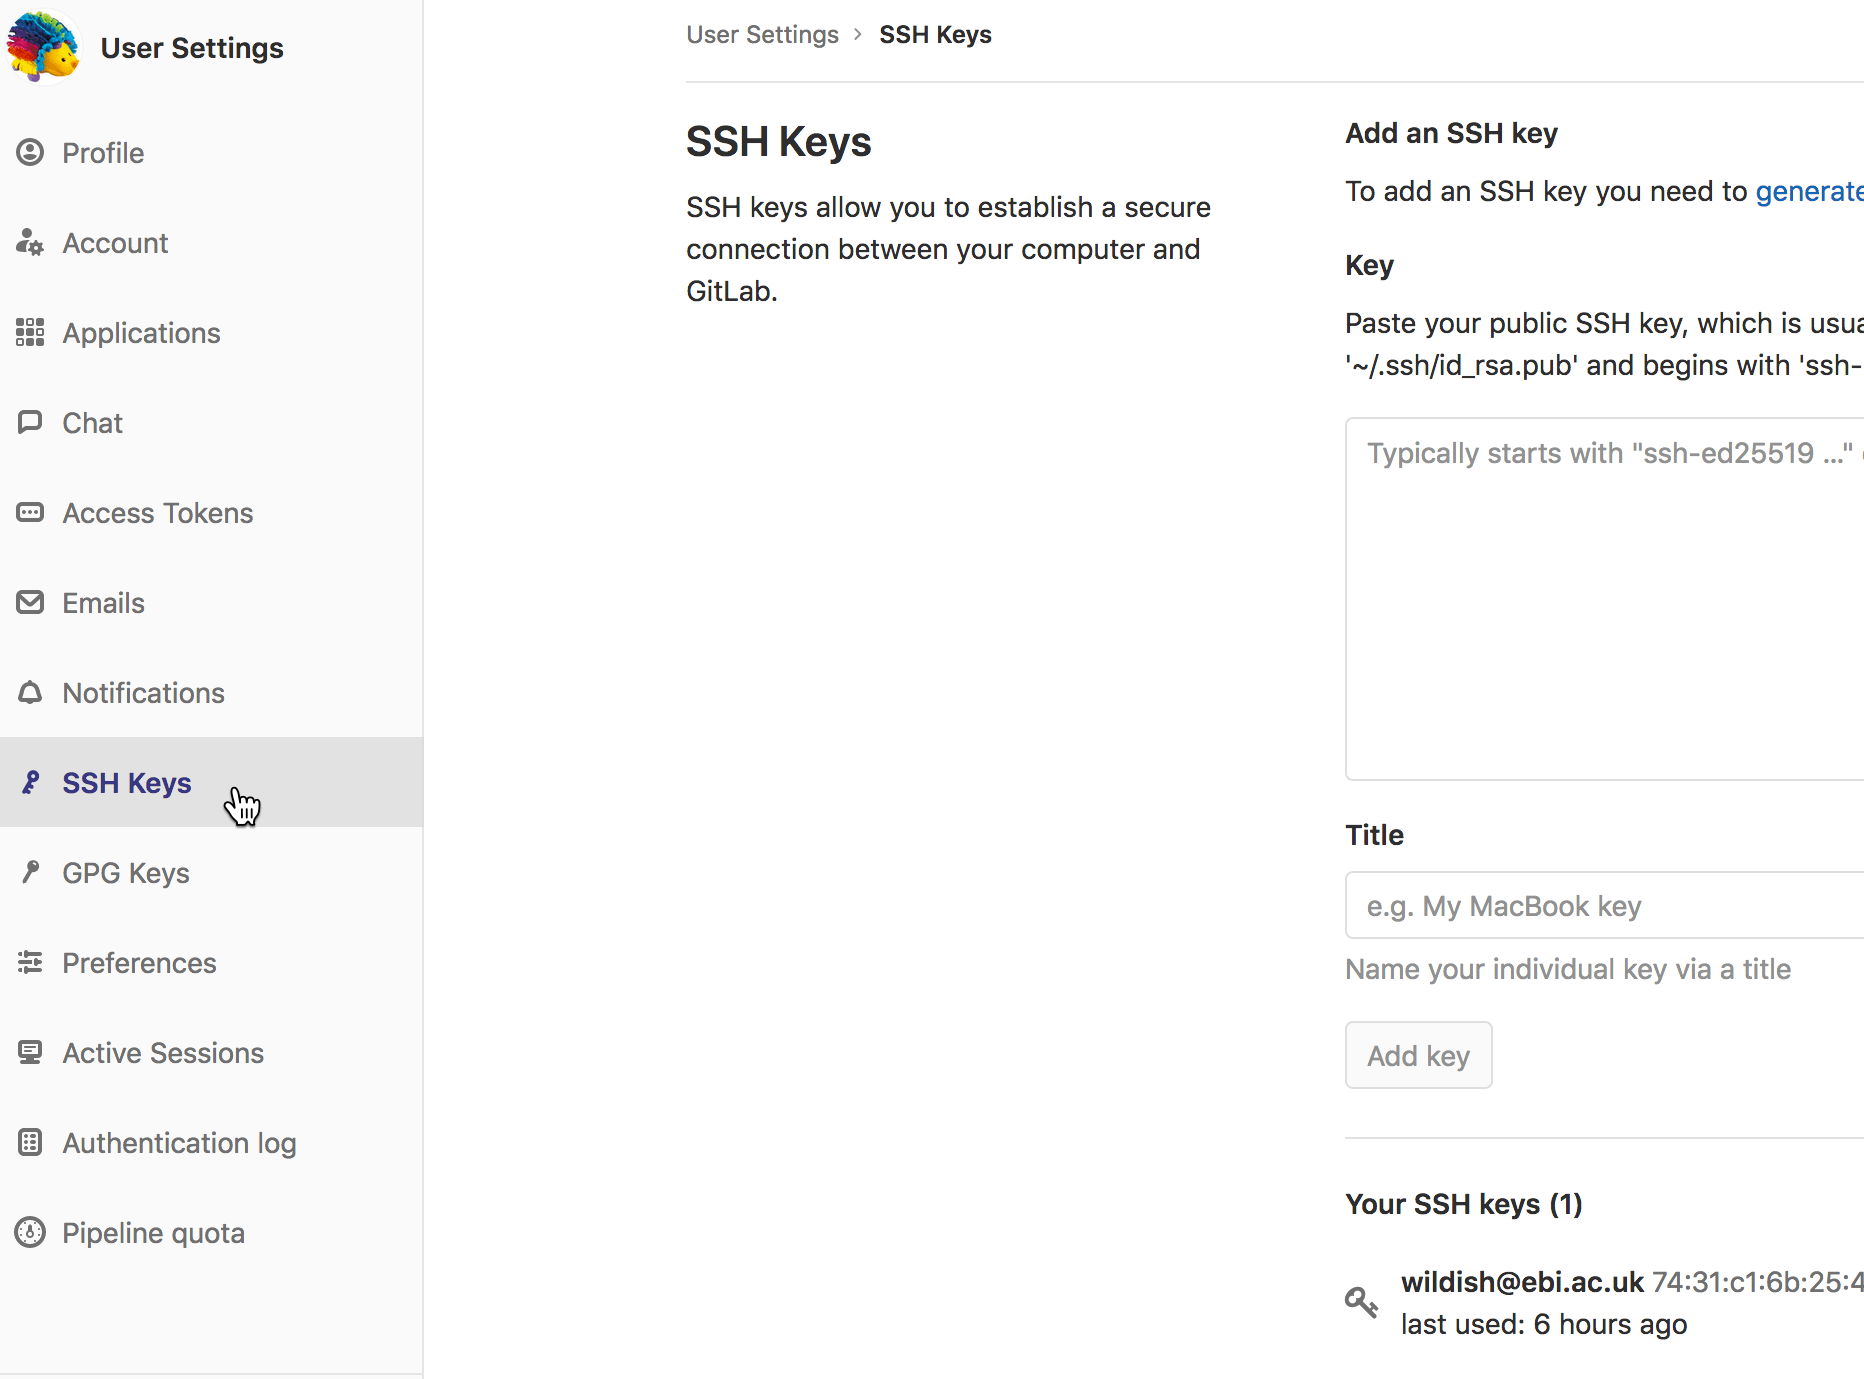Select the Pipeline quota gauge icon
Screen dimensions: 1864x1379
(x=29, y=1232)
